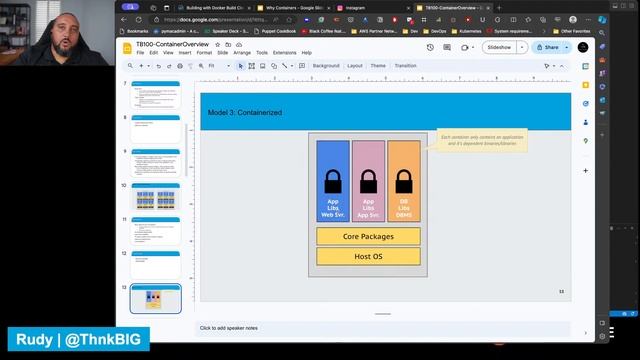
Task: Expand the line tool dropdown arrow
Action: tap(292, 66)
